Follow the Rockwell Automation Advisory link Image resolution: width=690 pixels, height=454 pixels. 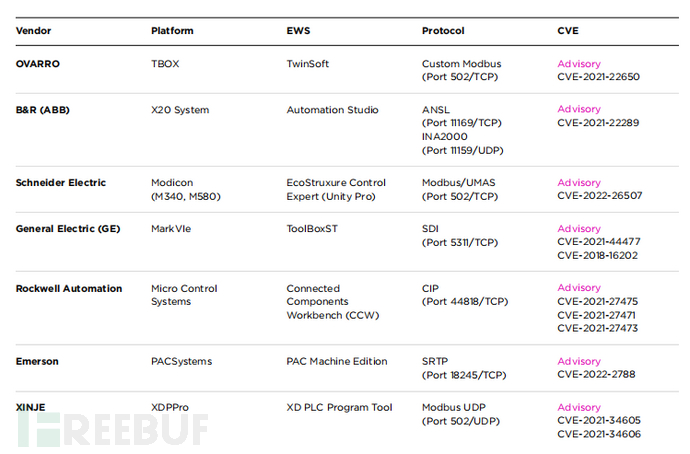[x=579, y=288]
